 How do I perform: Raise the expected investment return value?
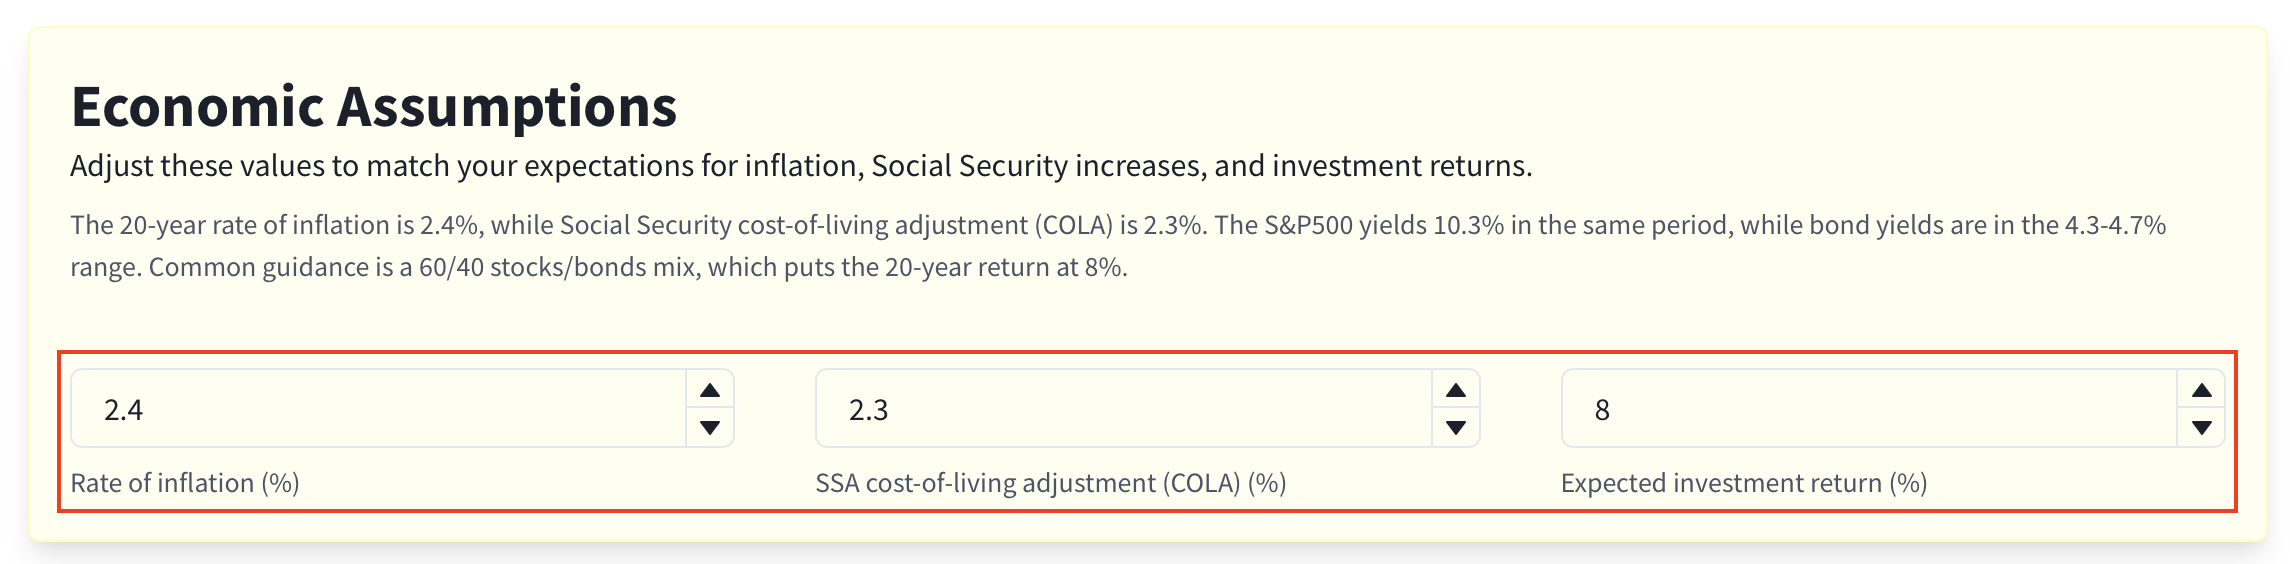2201,390
